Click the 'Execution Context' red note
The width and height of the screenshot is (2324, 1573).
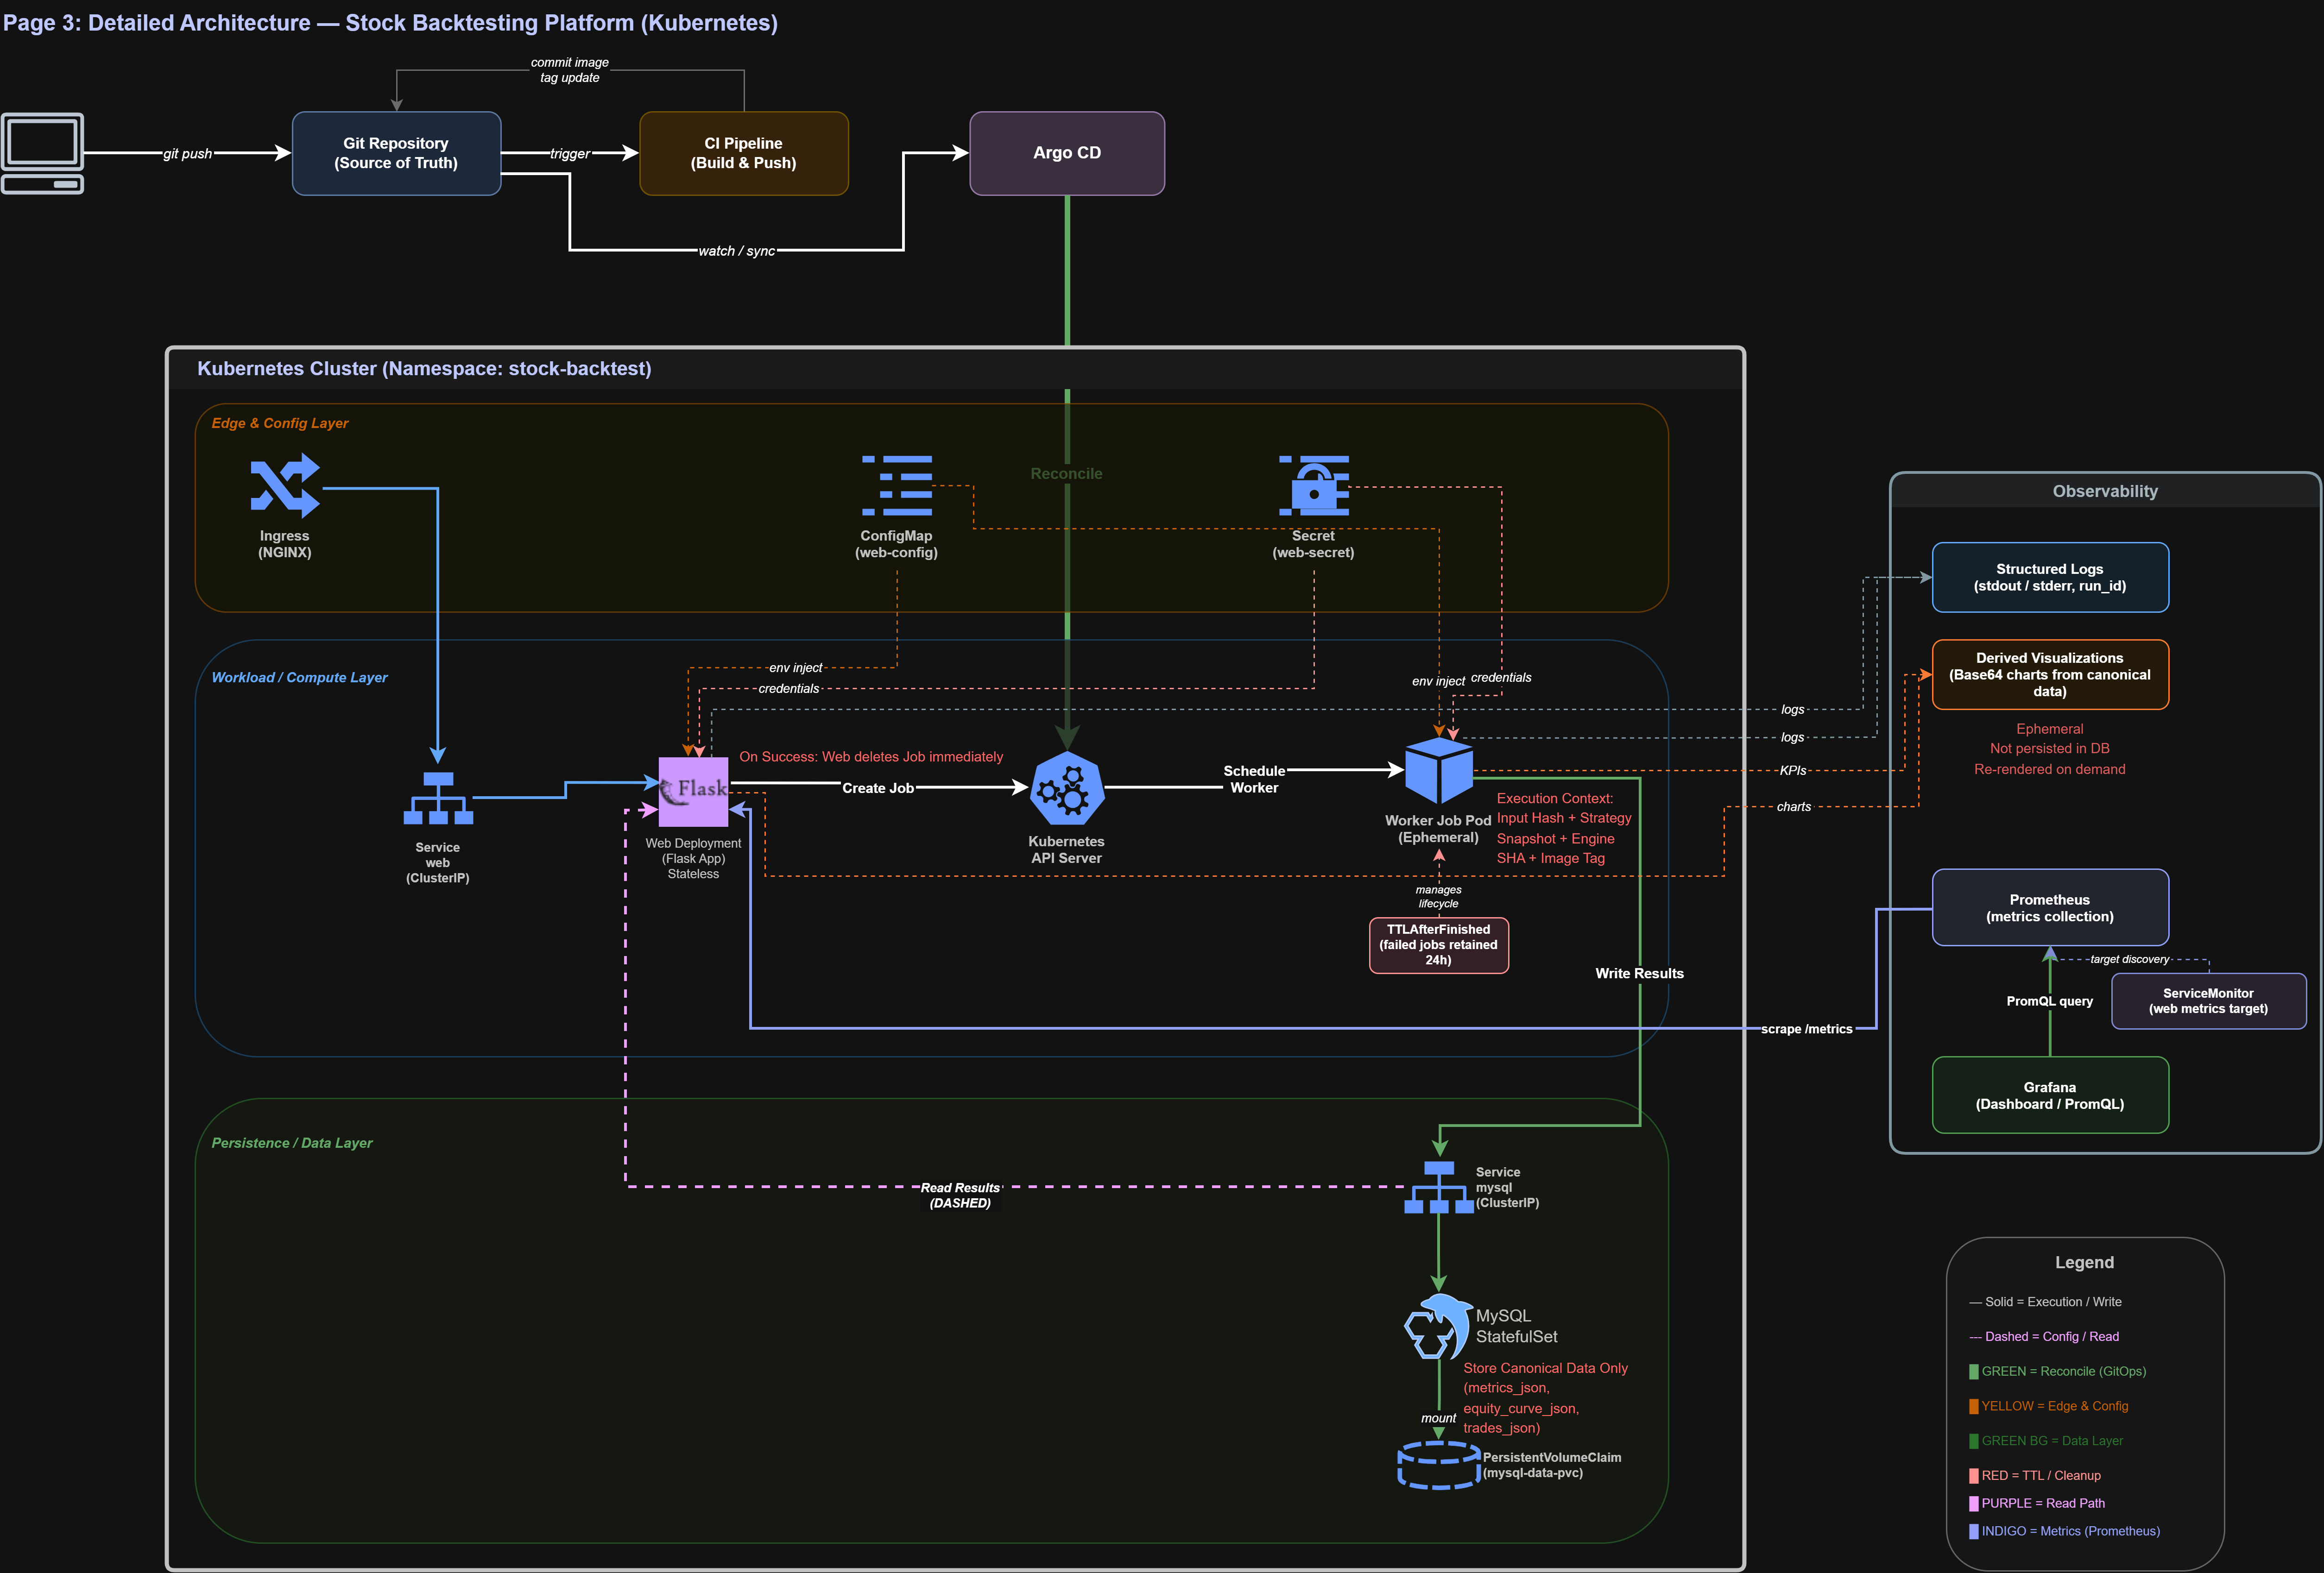point(1564,828)
